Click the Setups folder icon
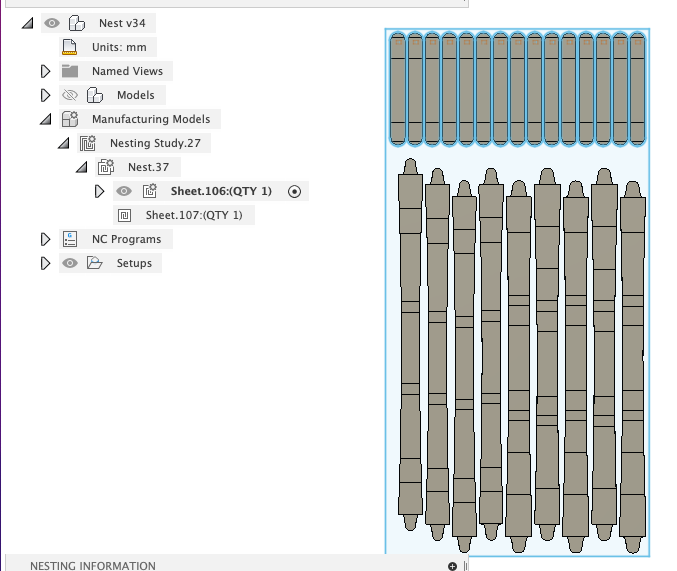This screenshot has height=571, width=677. [x=95, y=263]
